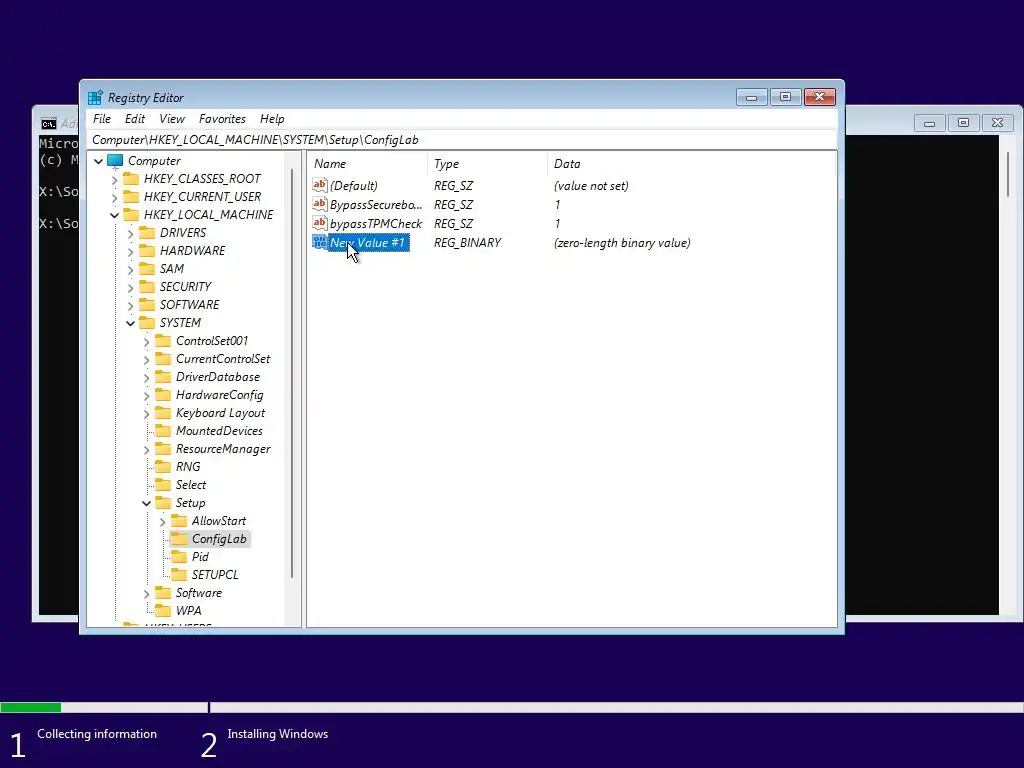This screenshot has width=1024, height=768.
Task: Select the SETUPCL key
Action: point(215,575)
